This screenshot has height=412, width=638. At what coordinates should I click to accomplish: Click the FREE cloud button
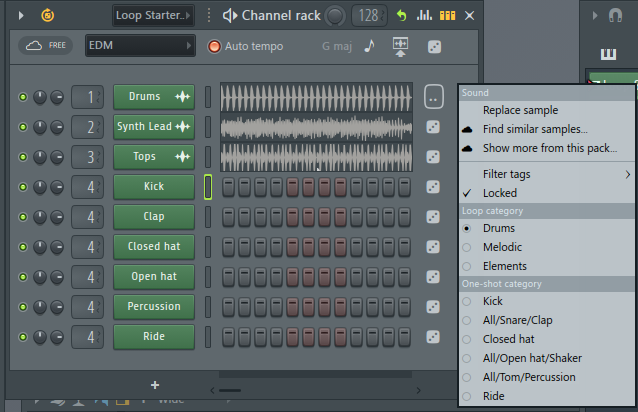[46, 46]
